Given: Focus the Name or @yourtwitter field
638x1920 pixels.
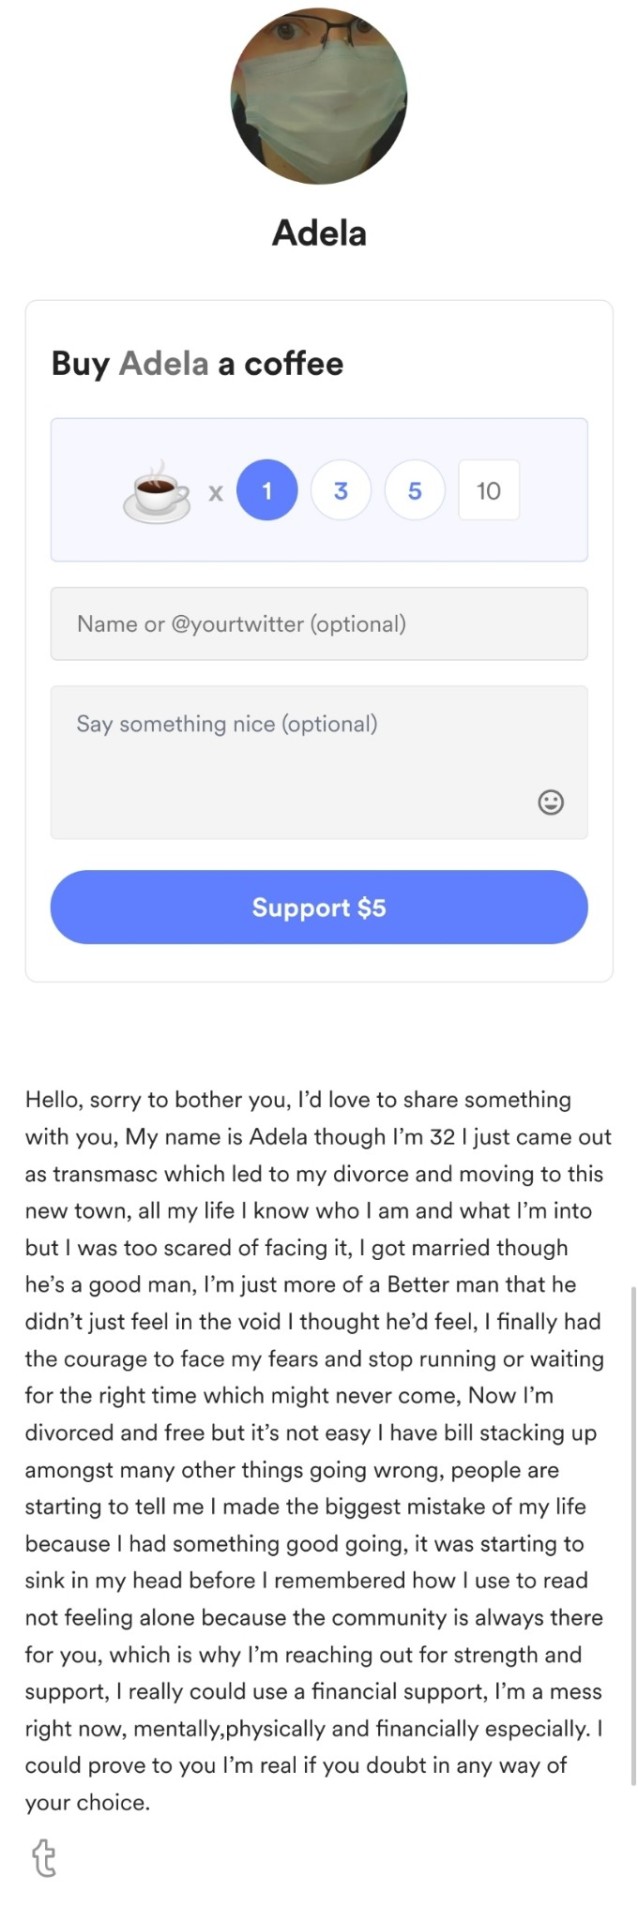Looking at the screenshot, I should pyautogui.click(x=319, y=624).
